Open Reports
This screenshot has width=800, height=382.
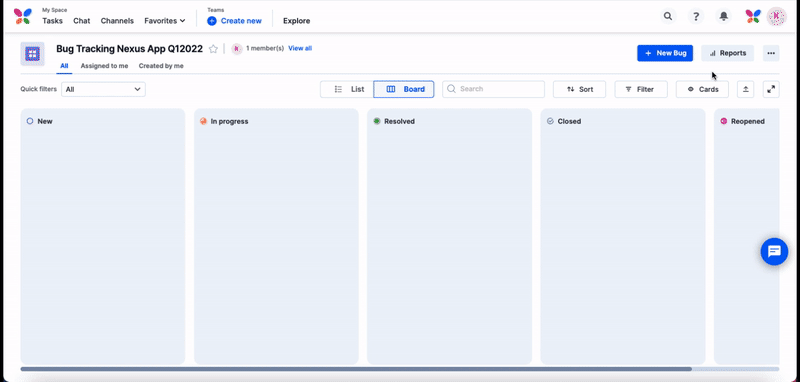click(x=728, y=53)
